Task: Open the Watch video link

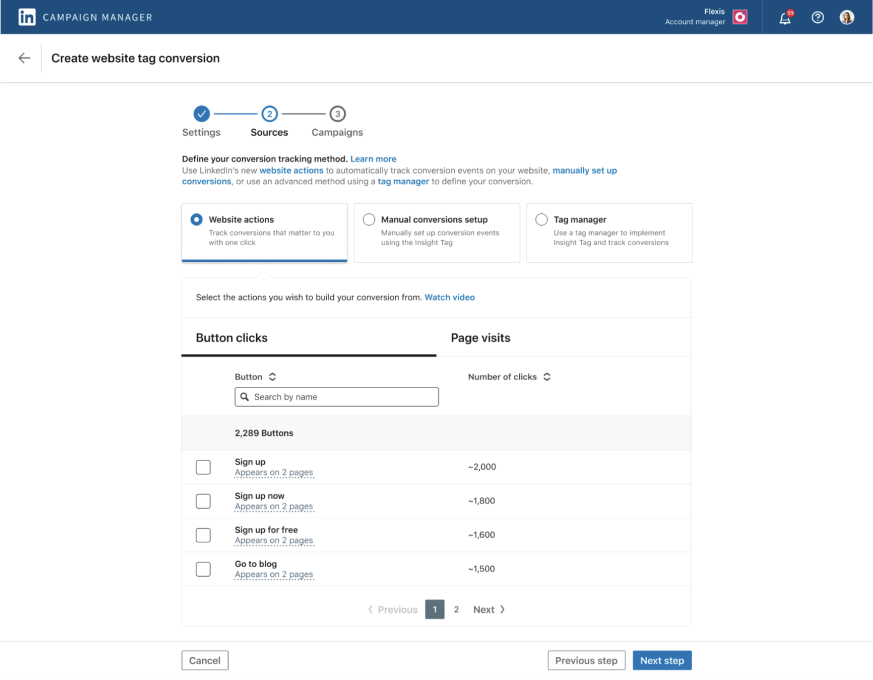Action: pos(451,297)
